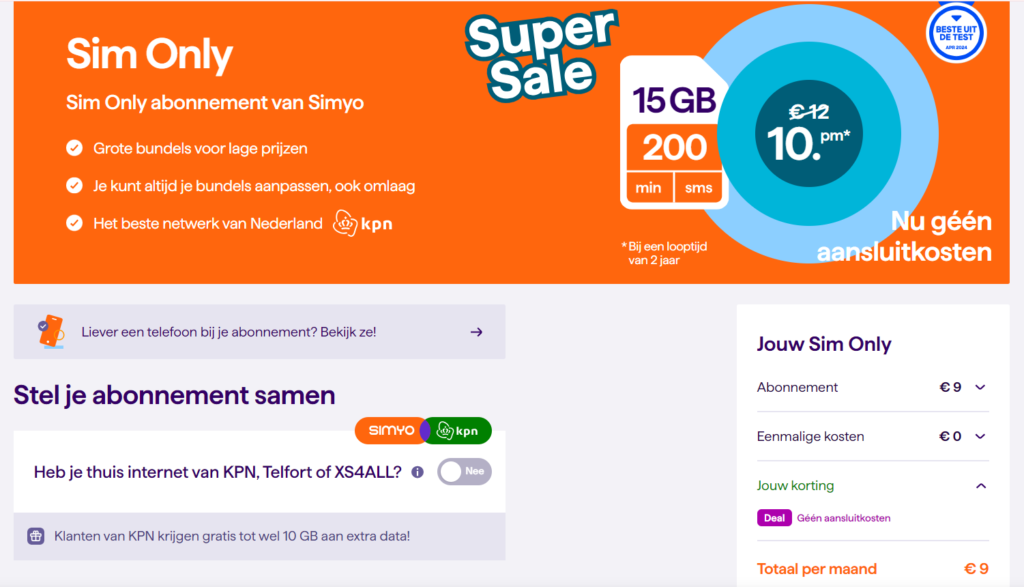Screen dimensions: 1024x587
Task: Toggle the KPN home internet switch
Action: point(464,472)
